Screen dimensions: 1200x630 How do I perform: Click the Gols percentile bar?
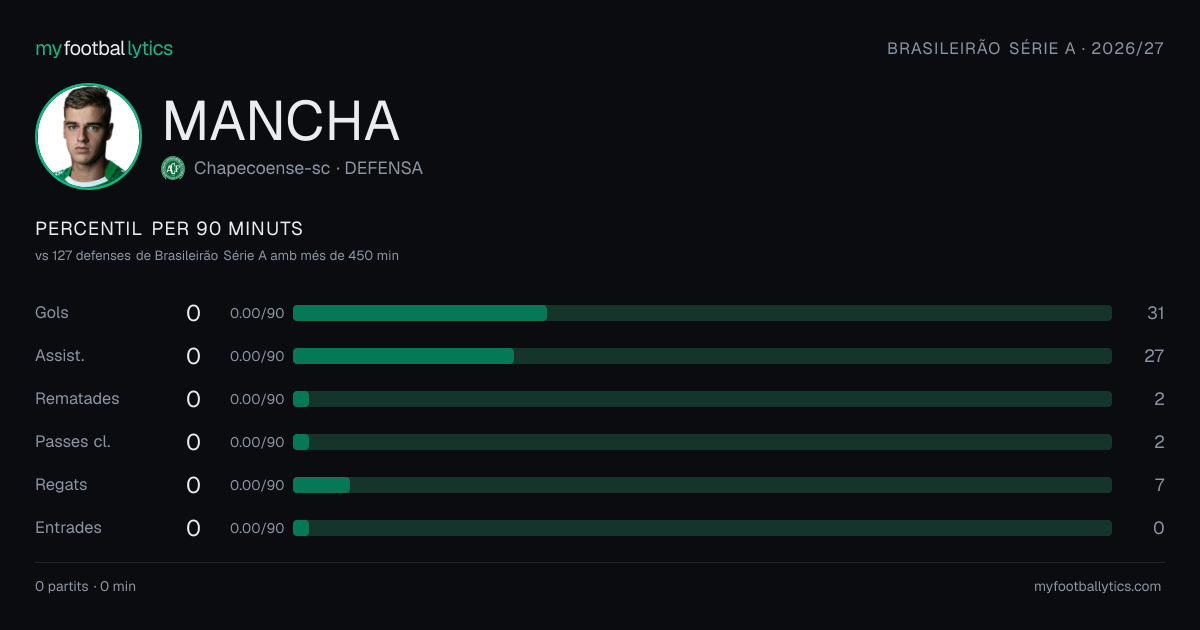pyautogui.click(x=702, y=313)
